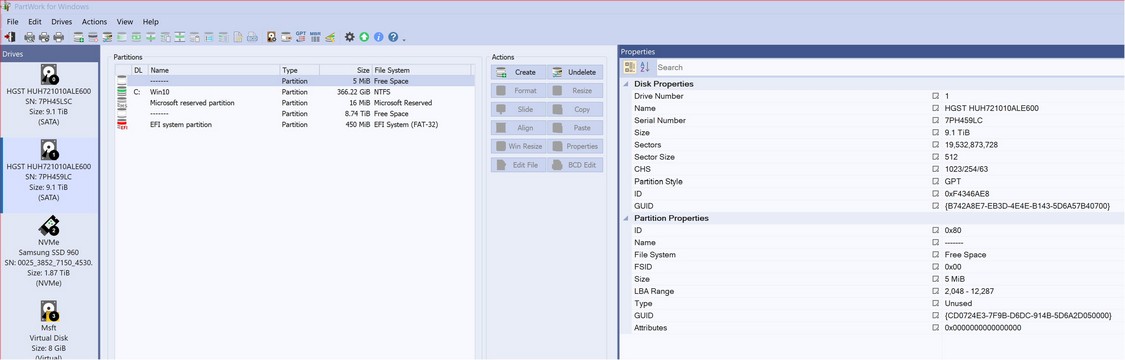
Task: Sort partitions by the Name column header
Action: point(213,70)
